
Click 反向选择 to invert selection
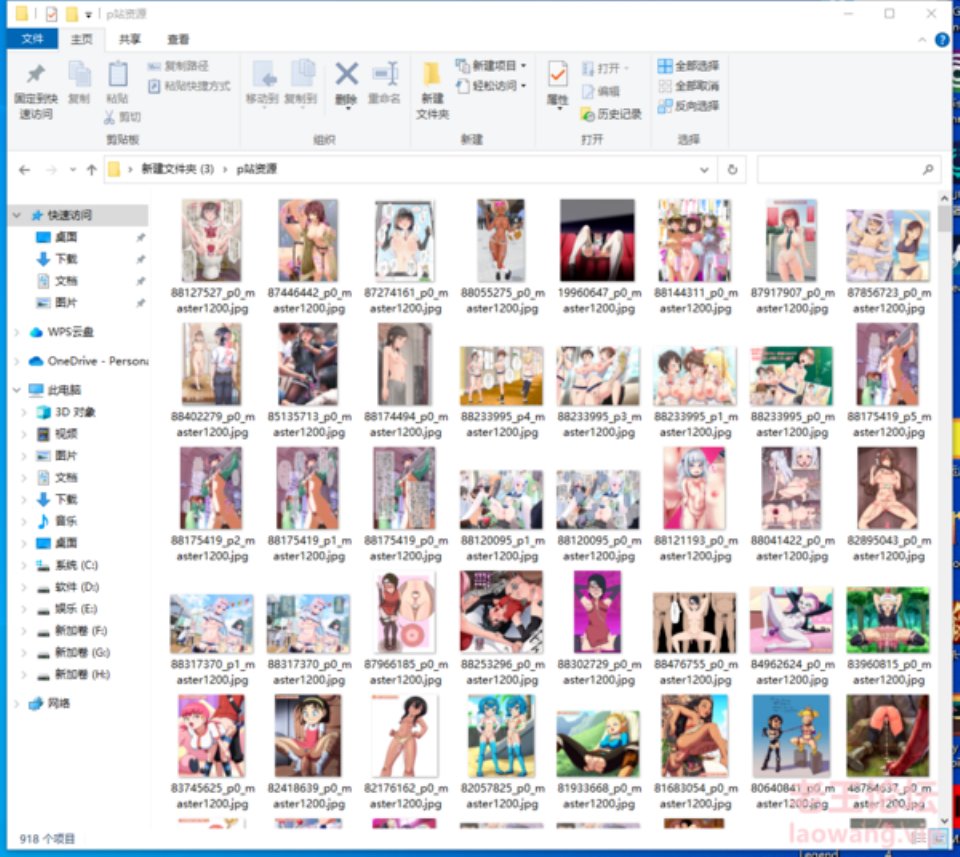point(688,106)
